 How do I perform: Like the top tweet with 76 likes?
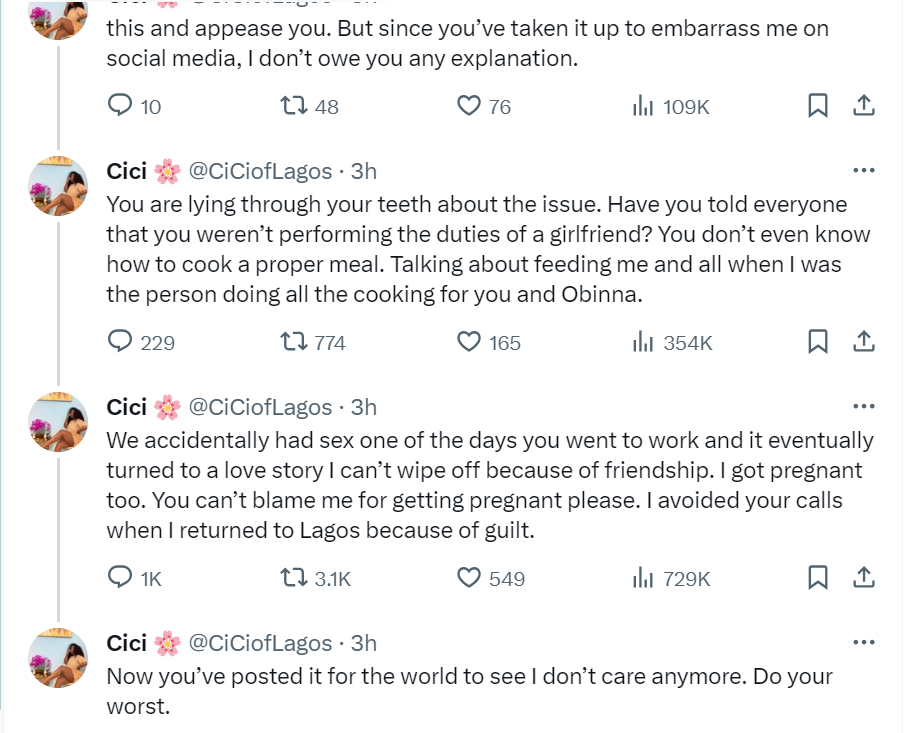tap(469, 106)
